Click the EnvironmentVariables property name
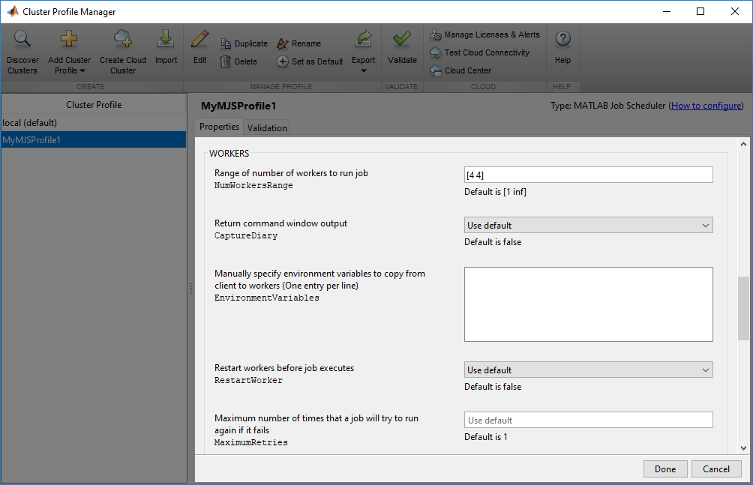 click(x=267, y=298)
